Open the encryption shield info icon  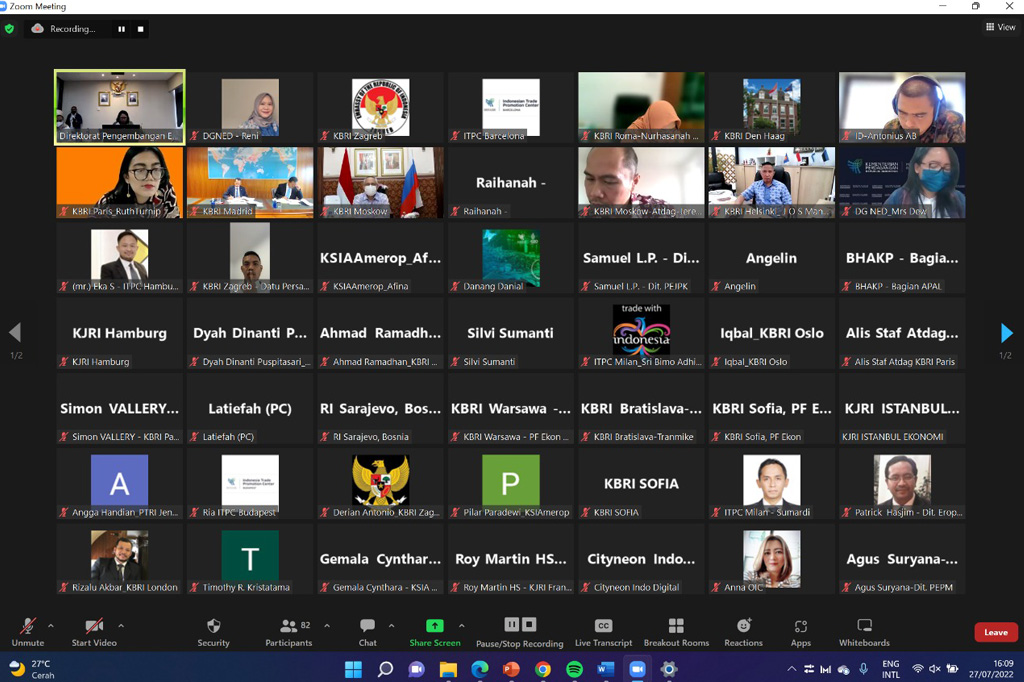(x=10, y=29)
